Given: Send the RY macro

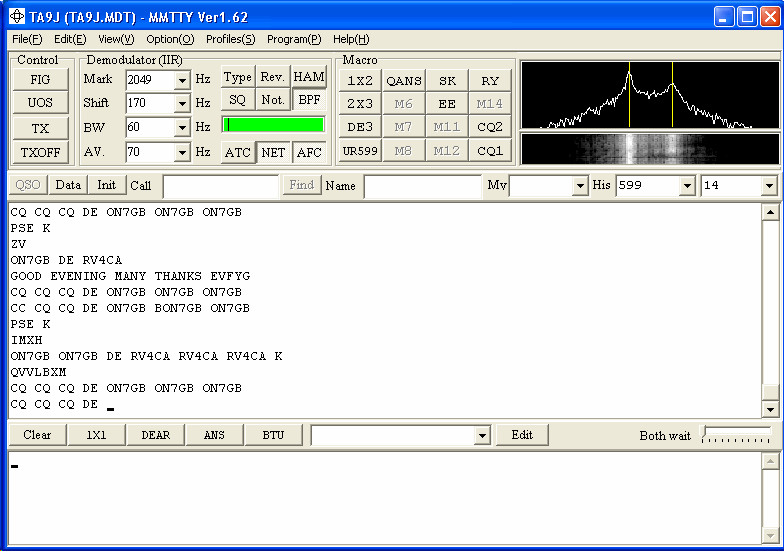Looking at the screenshot, I should 490,80.
